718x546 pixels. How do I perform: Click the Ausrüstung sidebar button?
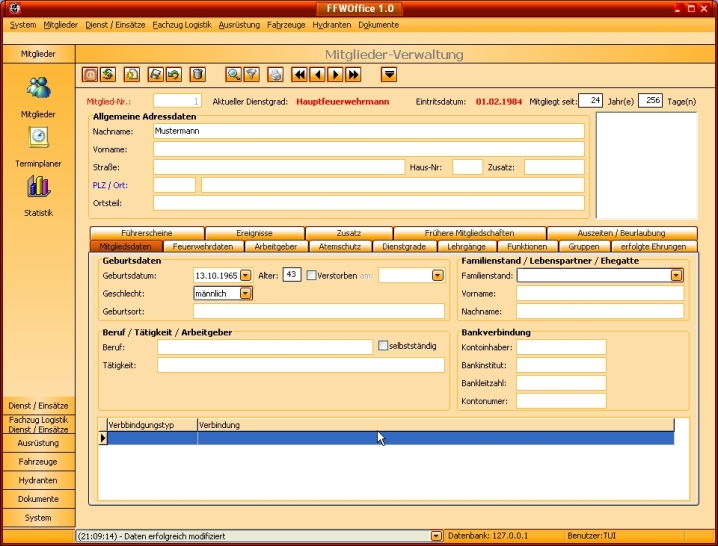[x=38, y=443]
